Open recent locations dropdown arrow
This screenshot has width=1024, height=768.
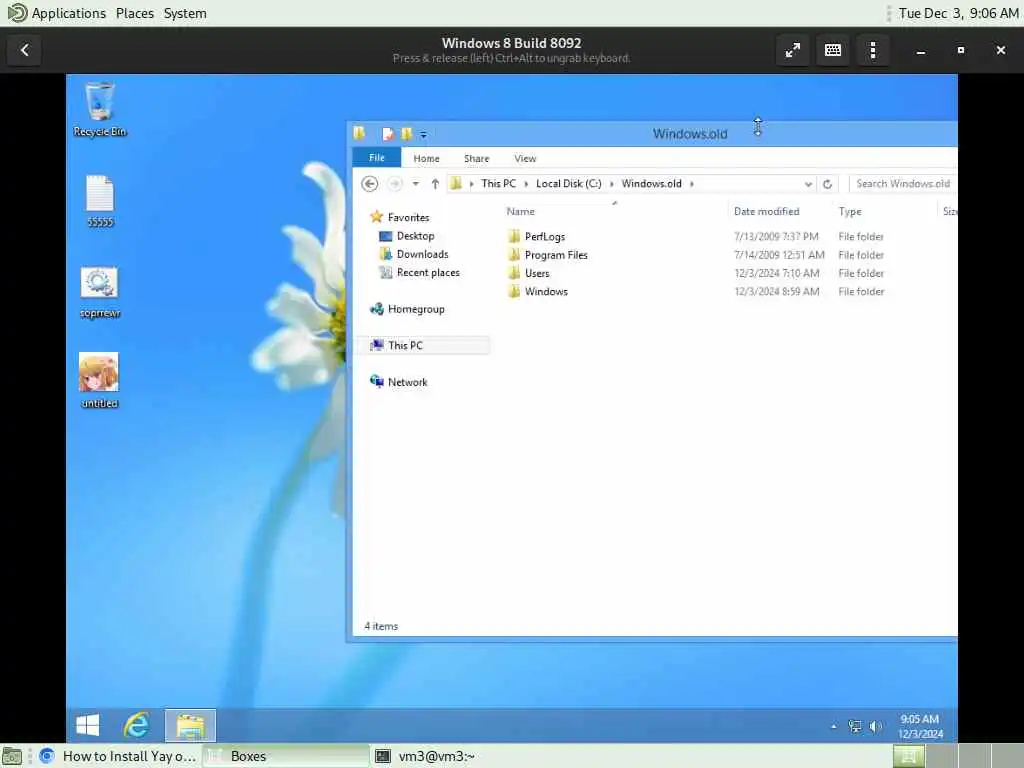point(415,184)
